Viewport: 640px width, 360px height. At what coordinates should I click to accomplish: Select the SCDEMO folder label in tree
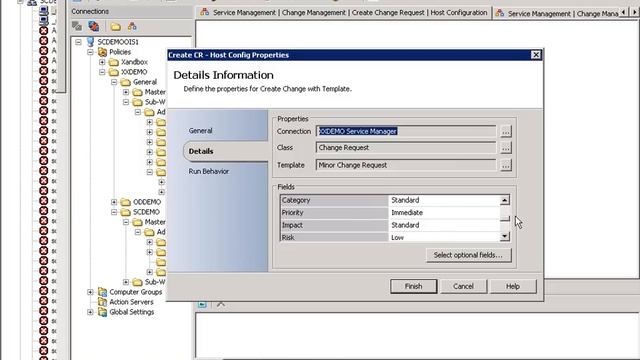coord(146,212)
